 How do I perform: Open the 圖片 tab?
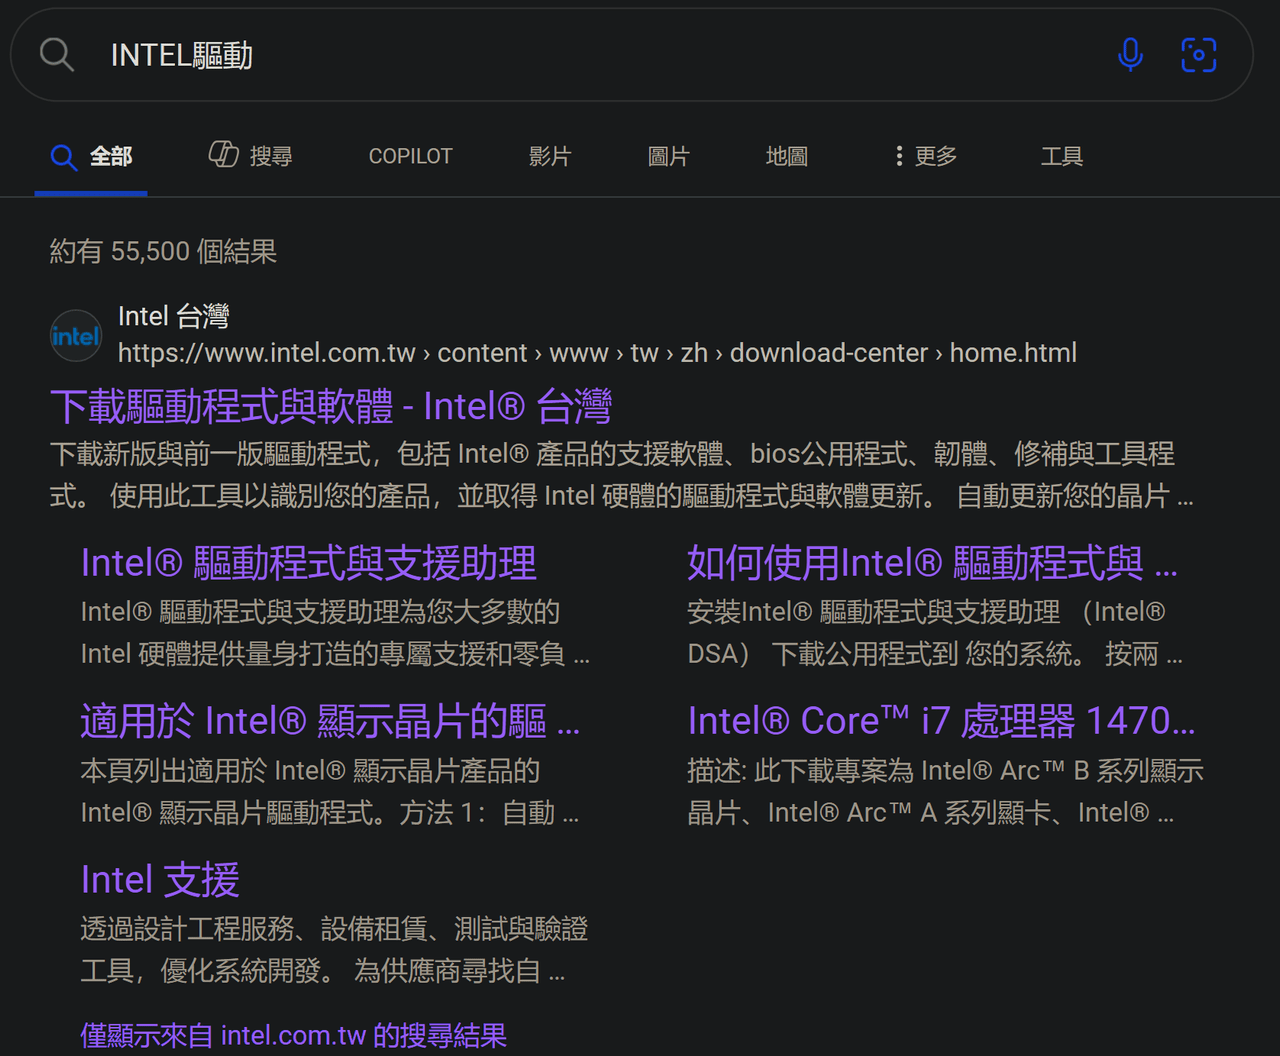point(668,156)
